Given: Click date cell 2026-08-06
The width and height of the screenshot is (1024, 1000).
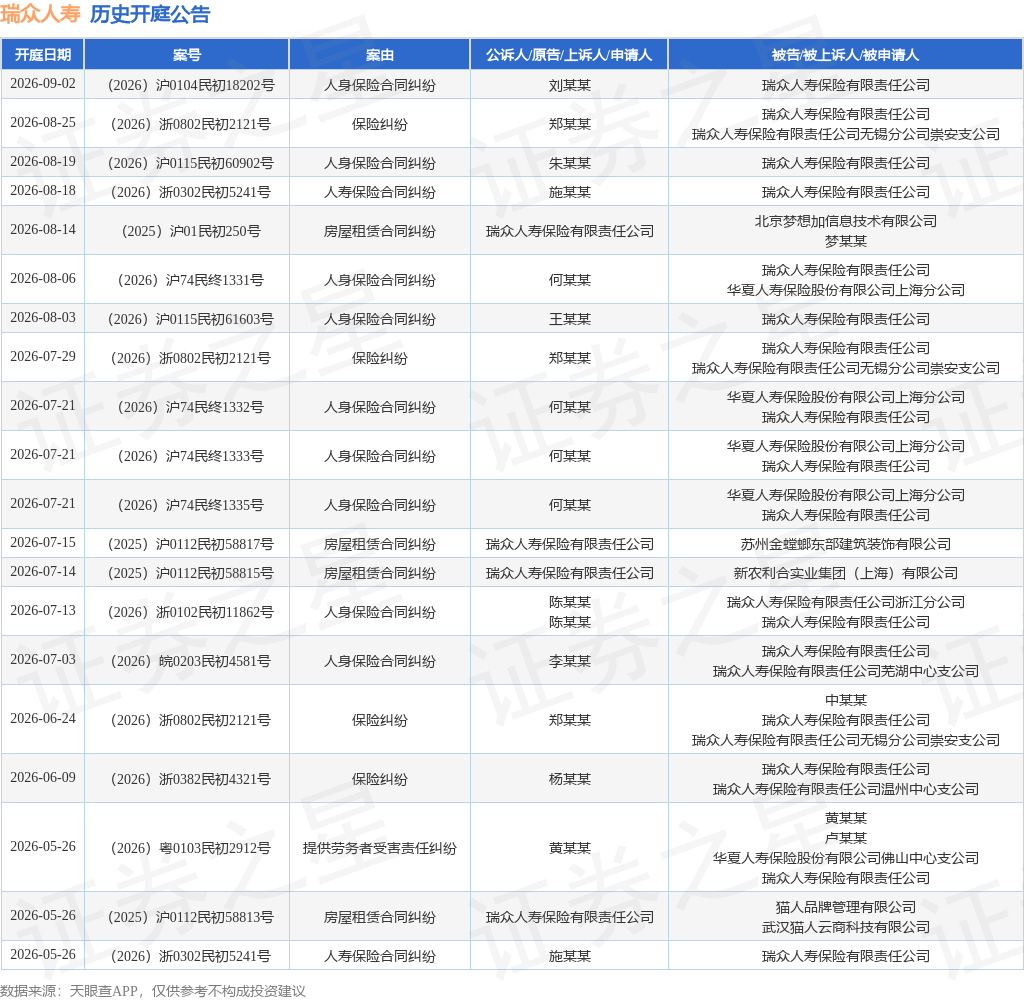Looking at the screenshot, I should tap(43, 279).
